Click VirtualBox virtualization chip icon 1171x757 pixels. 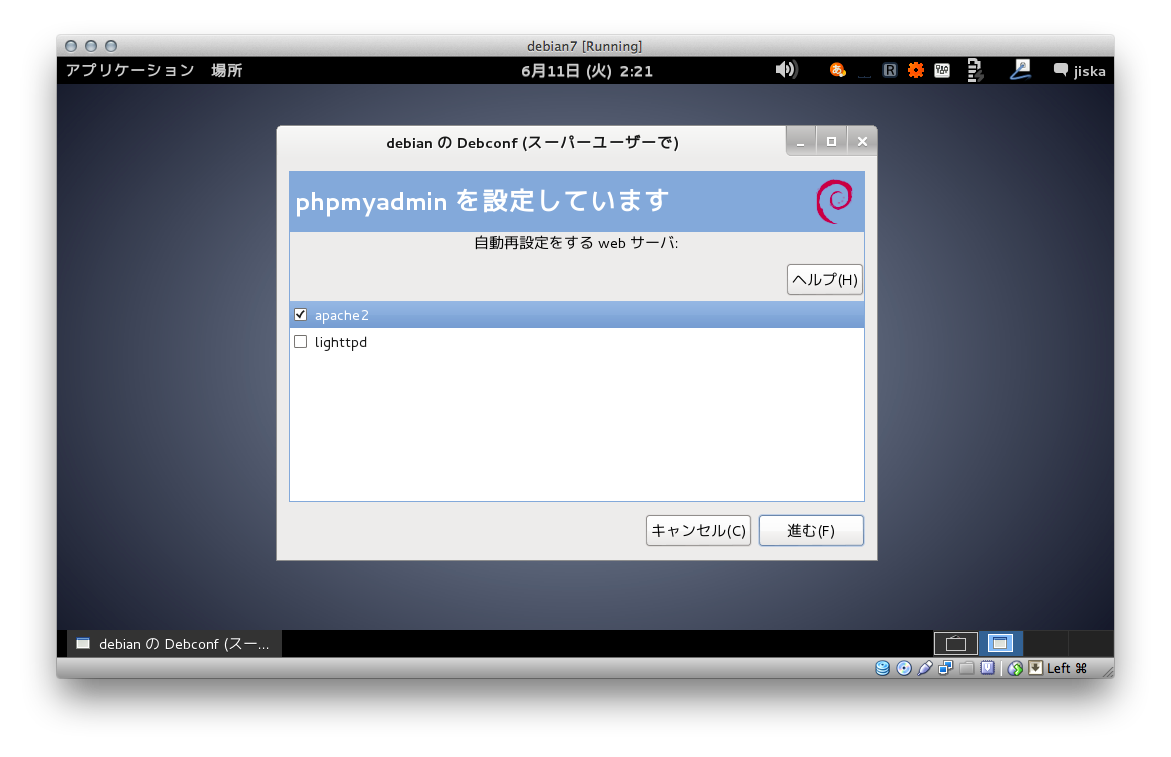click(x=987, y=668)
